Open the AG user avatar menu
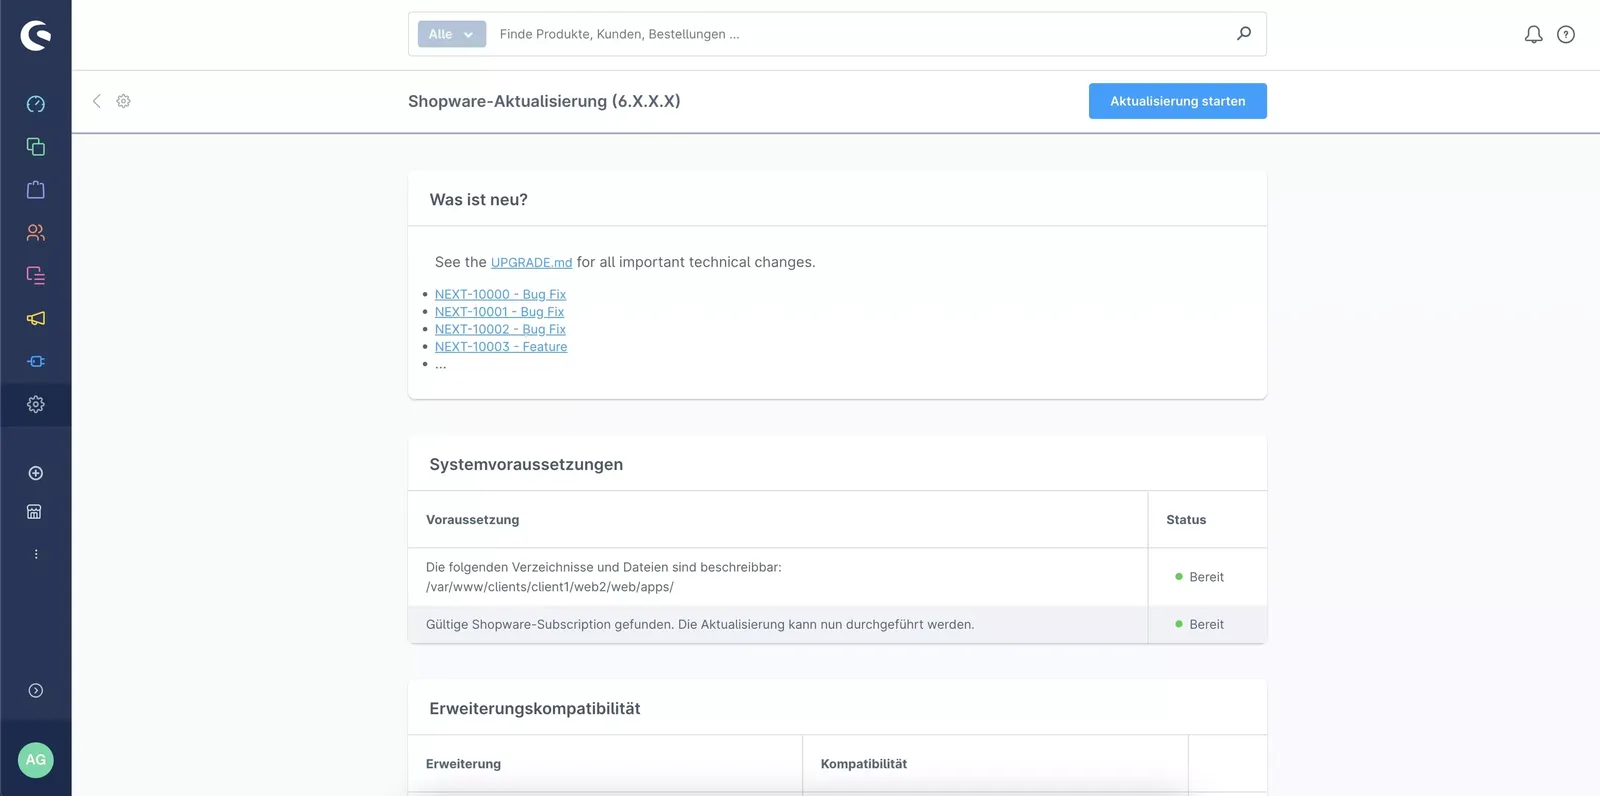The width and height of the screenshot is (1600, 796). (36, 760)
